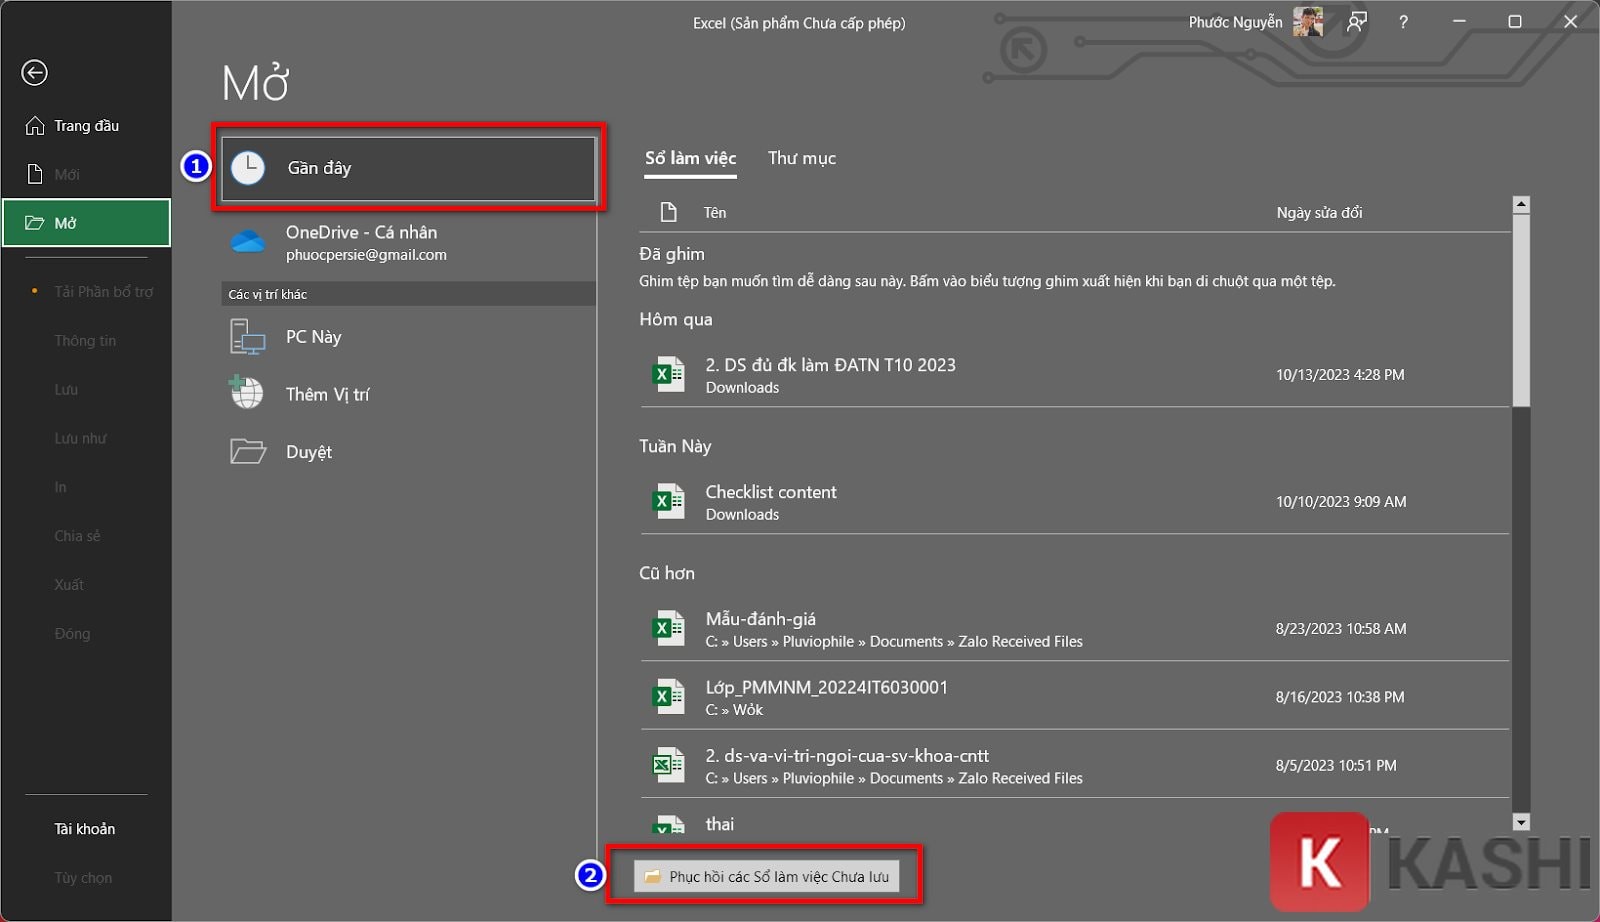Open Thông tin page
Screen dimensions: 1600x922
[86, 341]
